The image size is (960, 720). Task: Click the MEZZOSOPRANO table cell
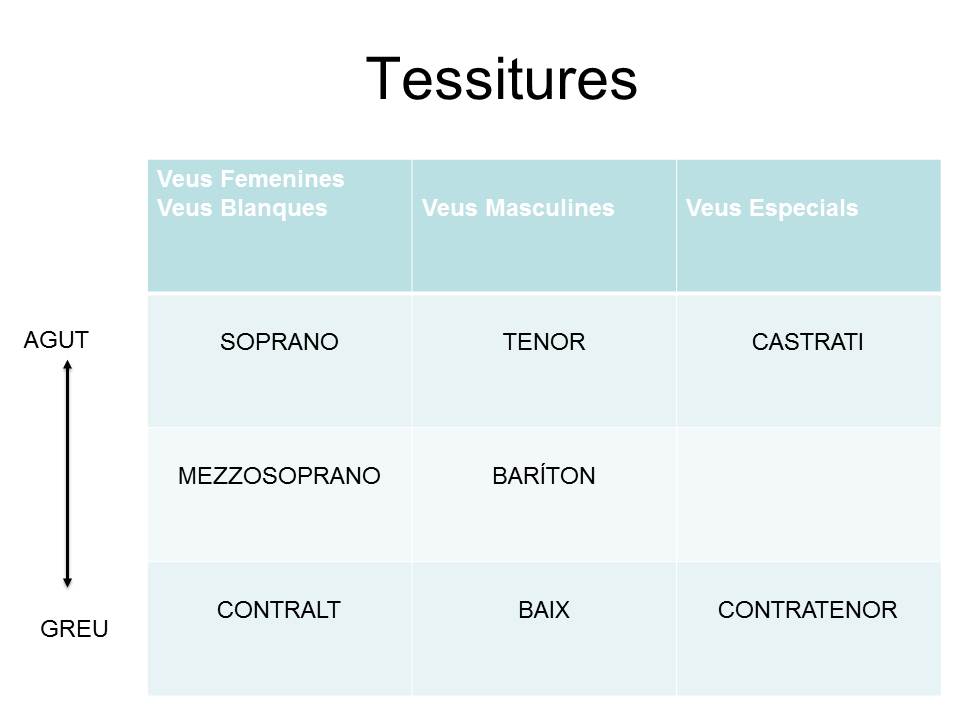pyautogui.click(x=280, y=495)
